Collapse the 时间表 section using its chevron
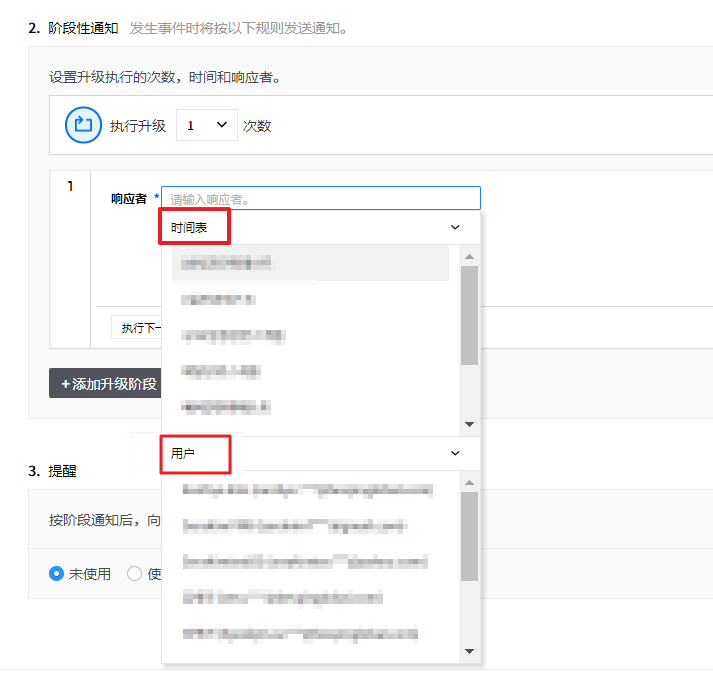The width and height of the screenshot is (713, 684). pyautogui.click(x=456, y=228)
